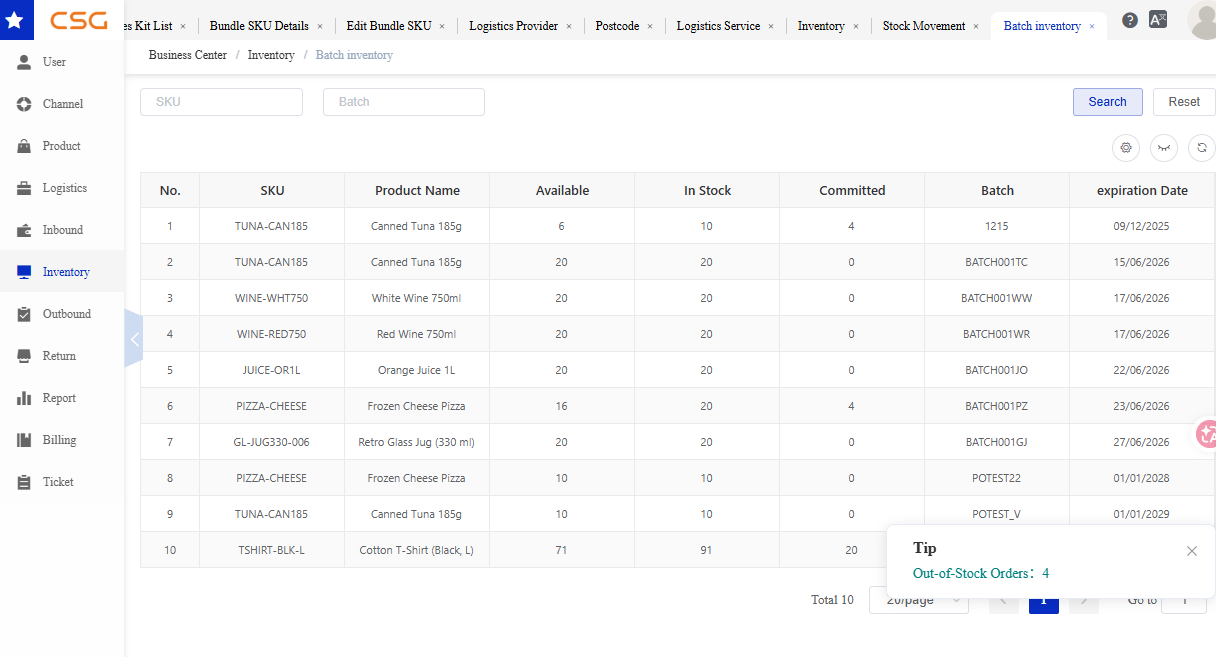Open the user avatar menu
Viewport: 1216px width, 657px height.
tap(1202, 21)
